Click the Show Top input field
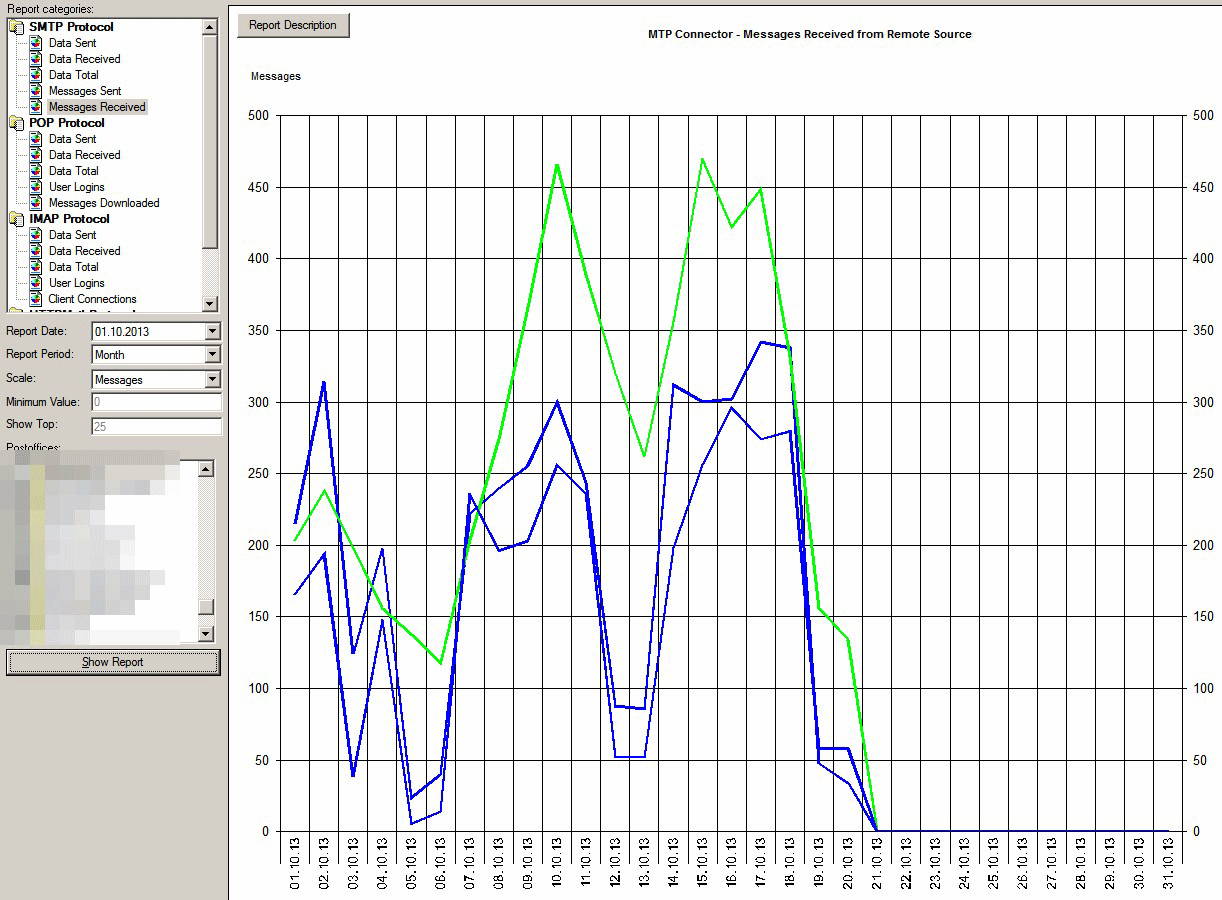The height and width of the screenshot is (900, 1222). coord(156,426)
